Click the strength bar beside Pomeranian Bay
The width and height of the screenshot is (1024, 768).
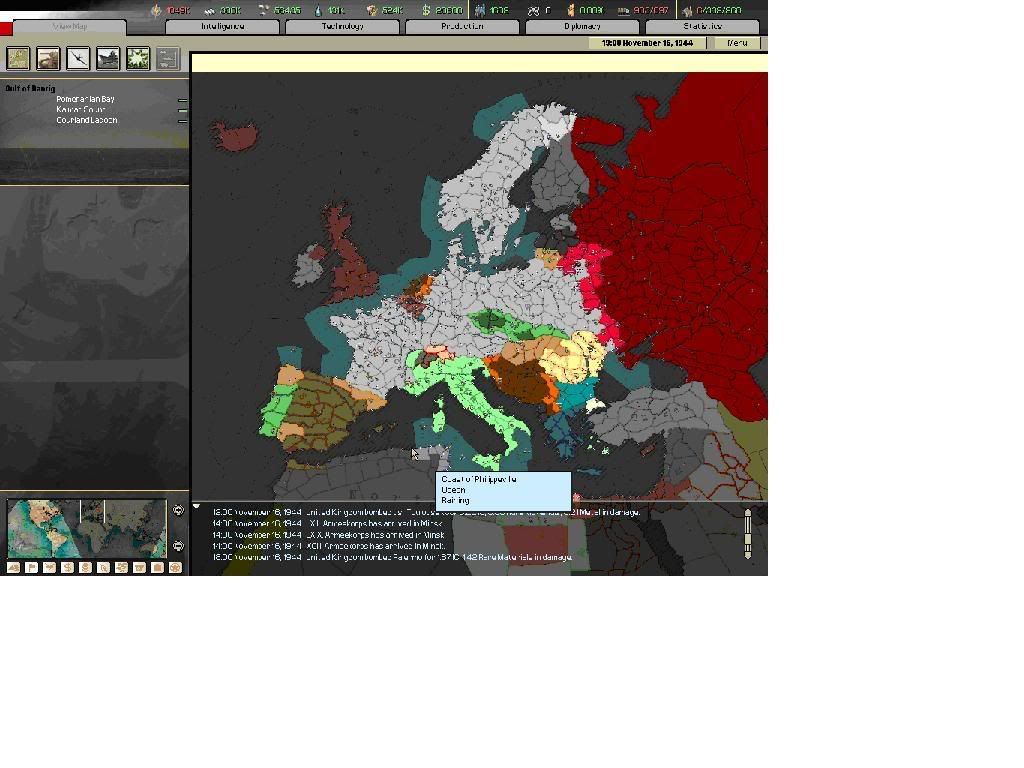pos(183,100)
